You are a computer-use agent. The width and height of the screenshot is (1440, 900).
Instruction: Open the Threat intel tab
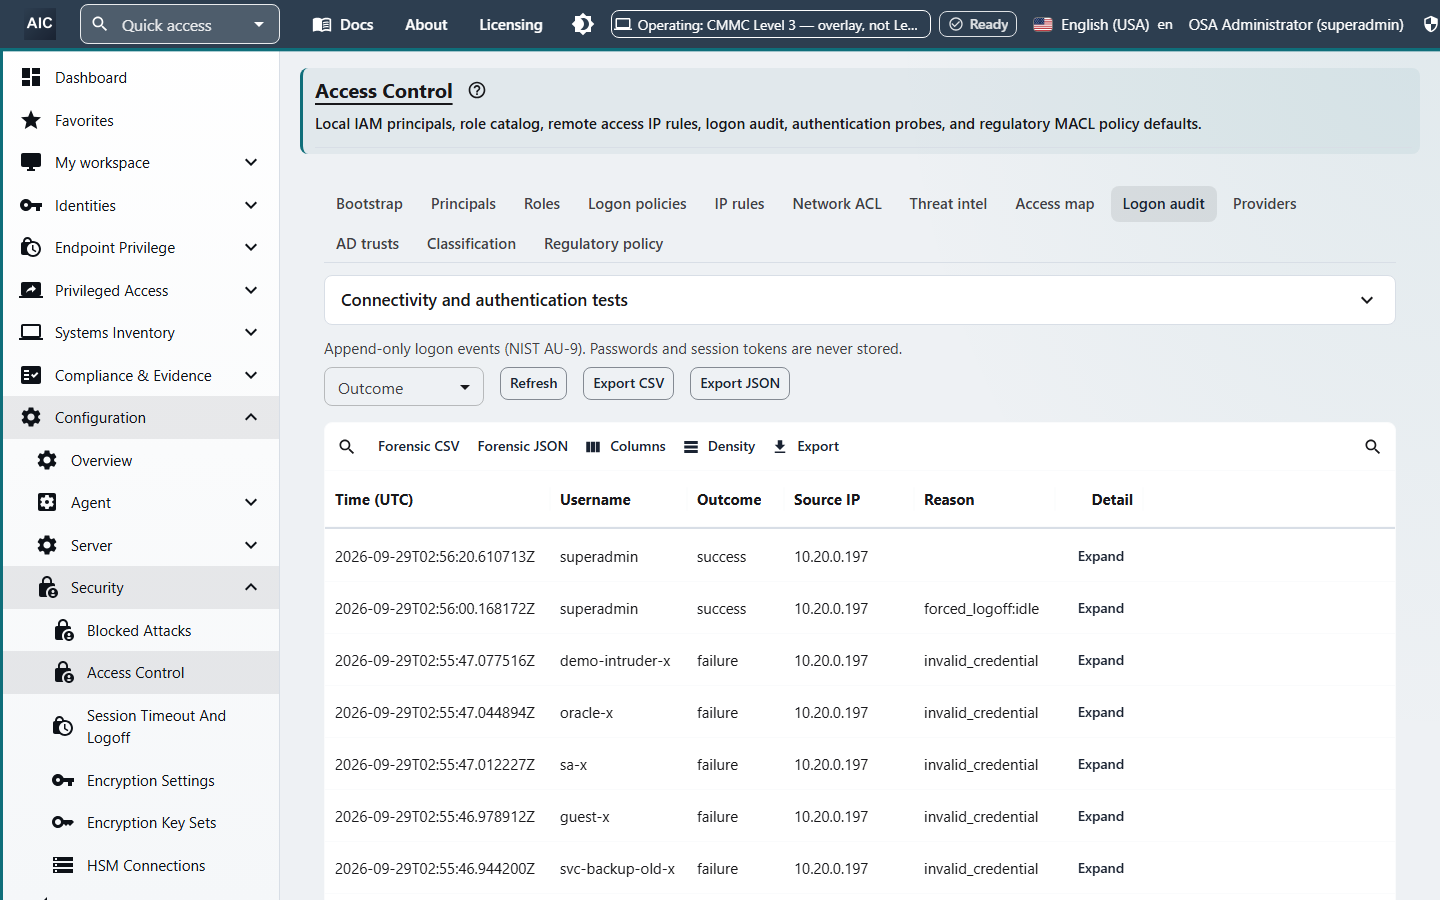[x=948, y=204]
